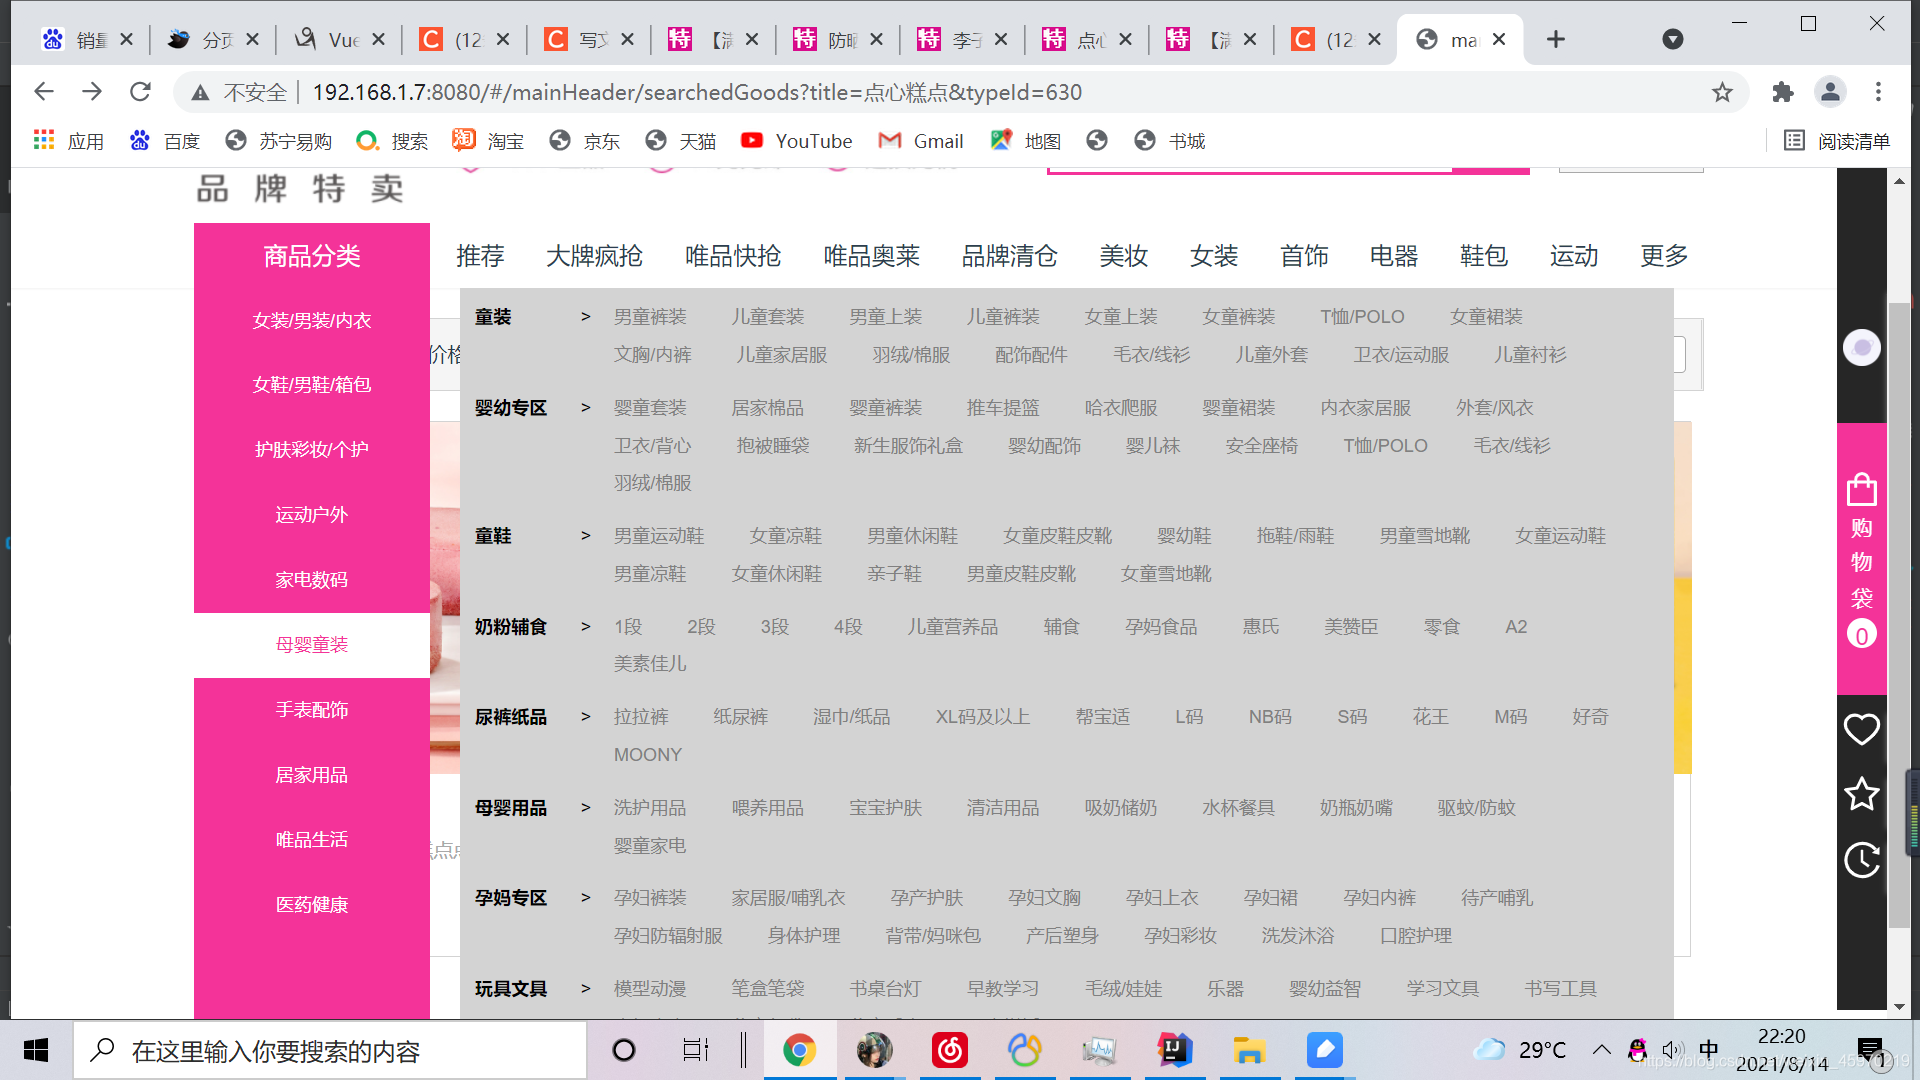Select 母婴童装 in the category sidebar
Screen dimensions: 1920x1080
point(312,645)
